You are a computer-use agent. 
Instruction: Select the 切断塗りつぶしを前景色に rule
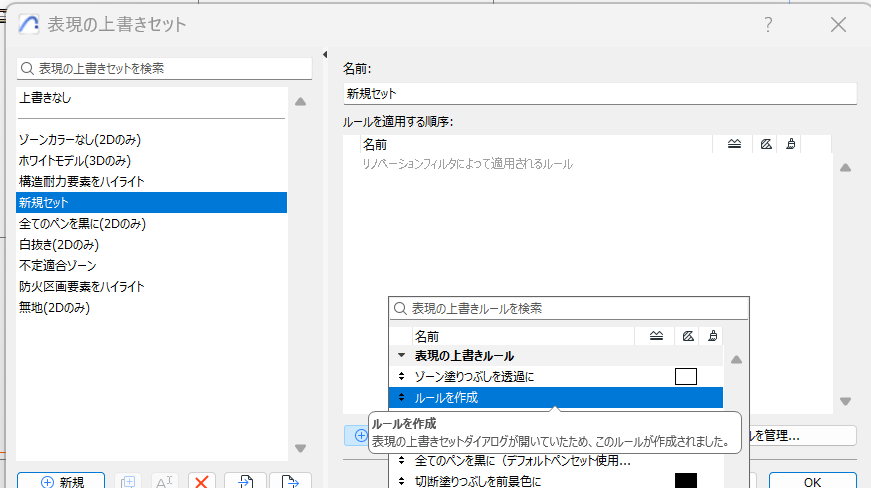tap(478, 481)
